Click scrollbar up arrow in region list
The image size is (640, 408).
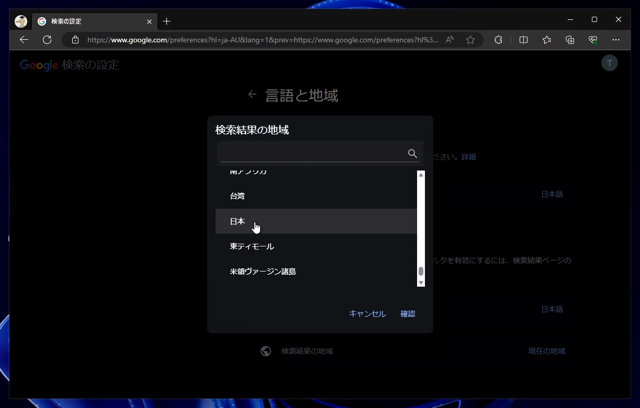421,175
